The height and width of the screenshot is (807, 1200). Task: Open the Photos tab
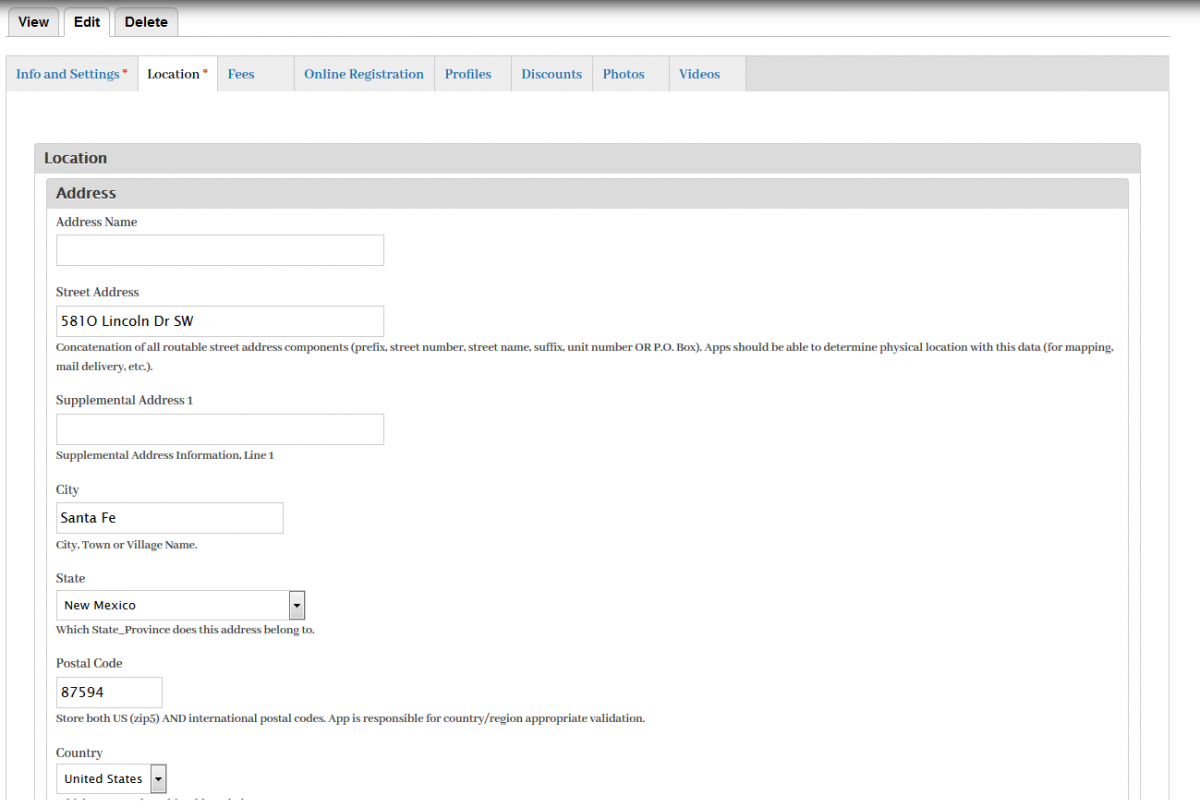pyautogui.click(x=624, y=74)
